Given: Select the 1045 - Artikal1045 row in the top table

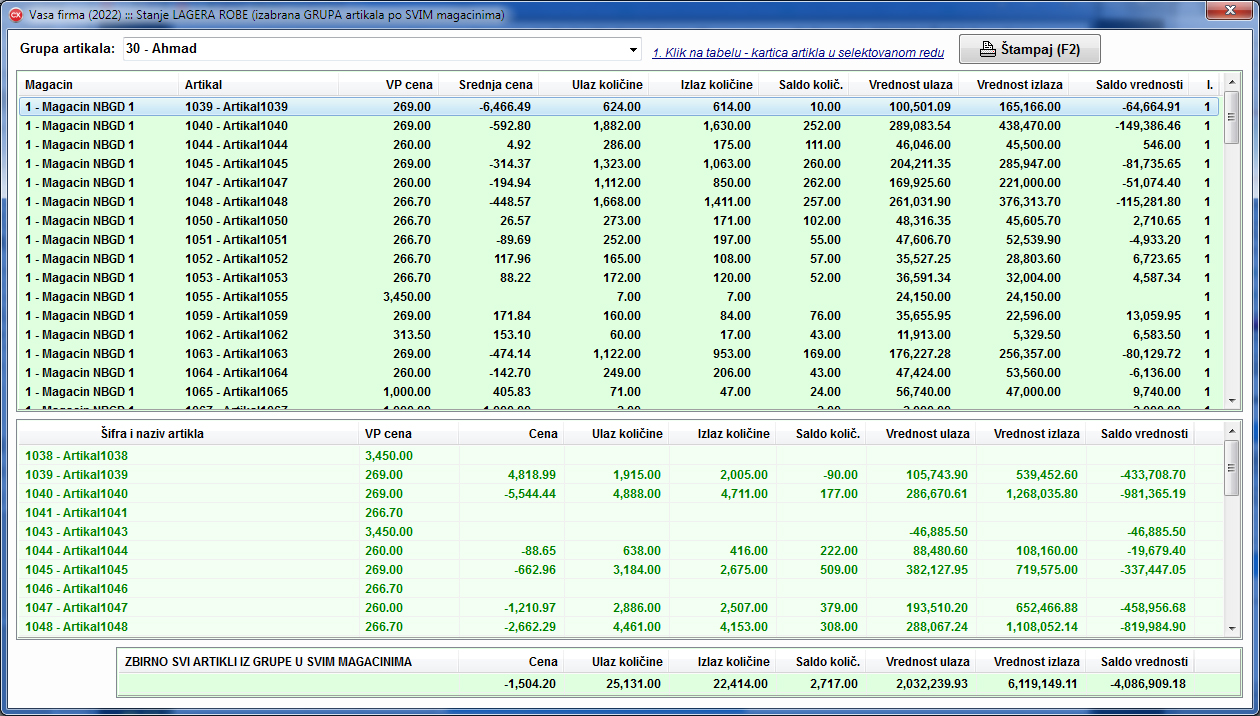Looking at the screenshot, I should [621, 164].
